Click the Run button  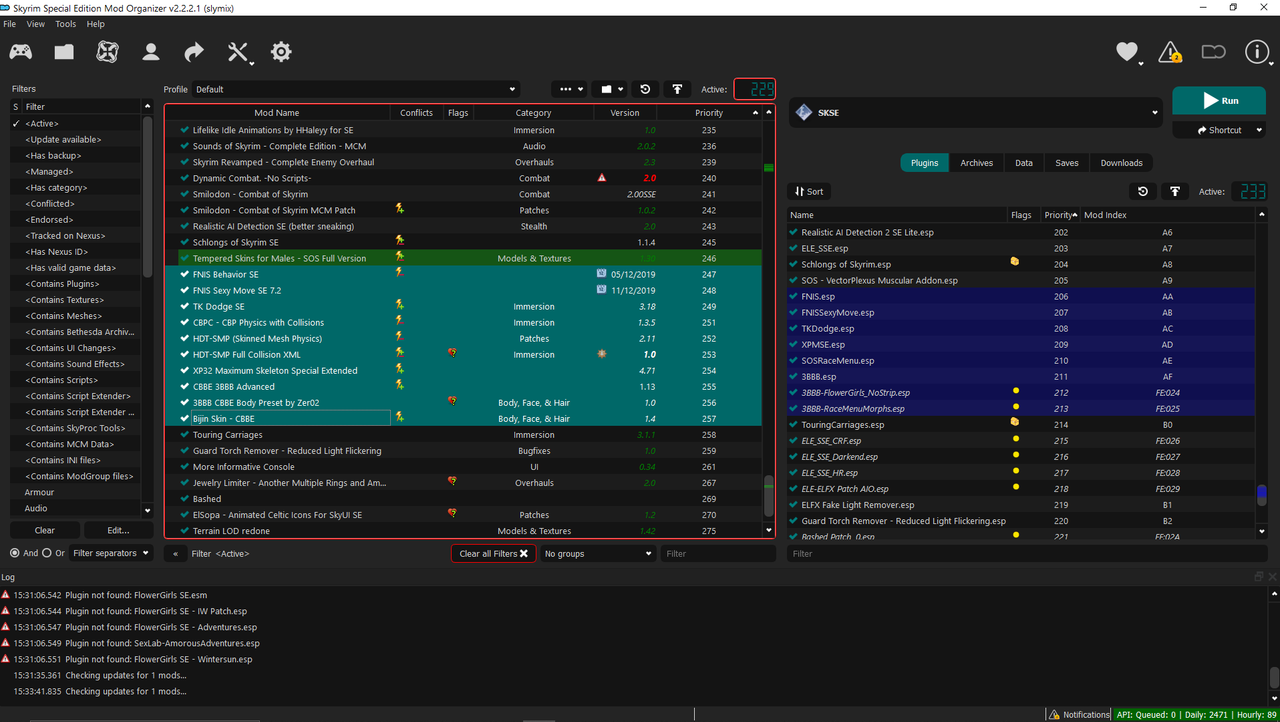coord(1219,101)
